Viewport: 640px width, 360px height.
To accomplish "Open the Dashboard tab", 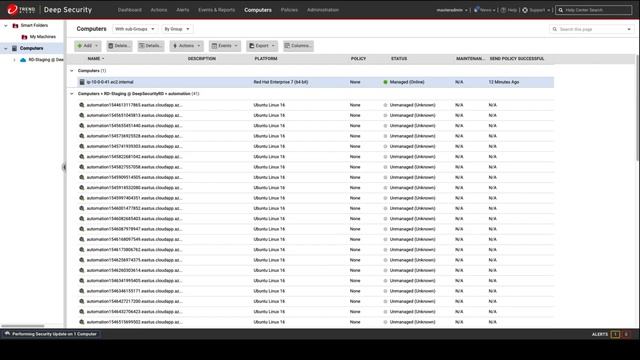I will 130,10.
